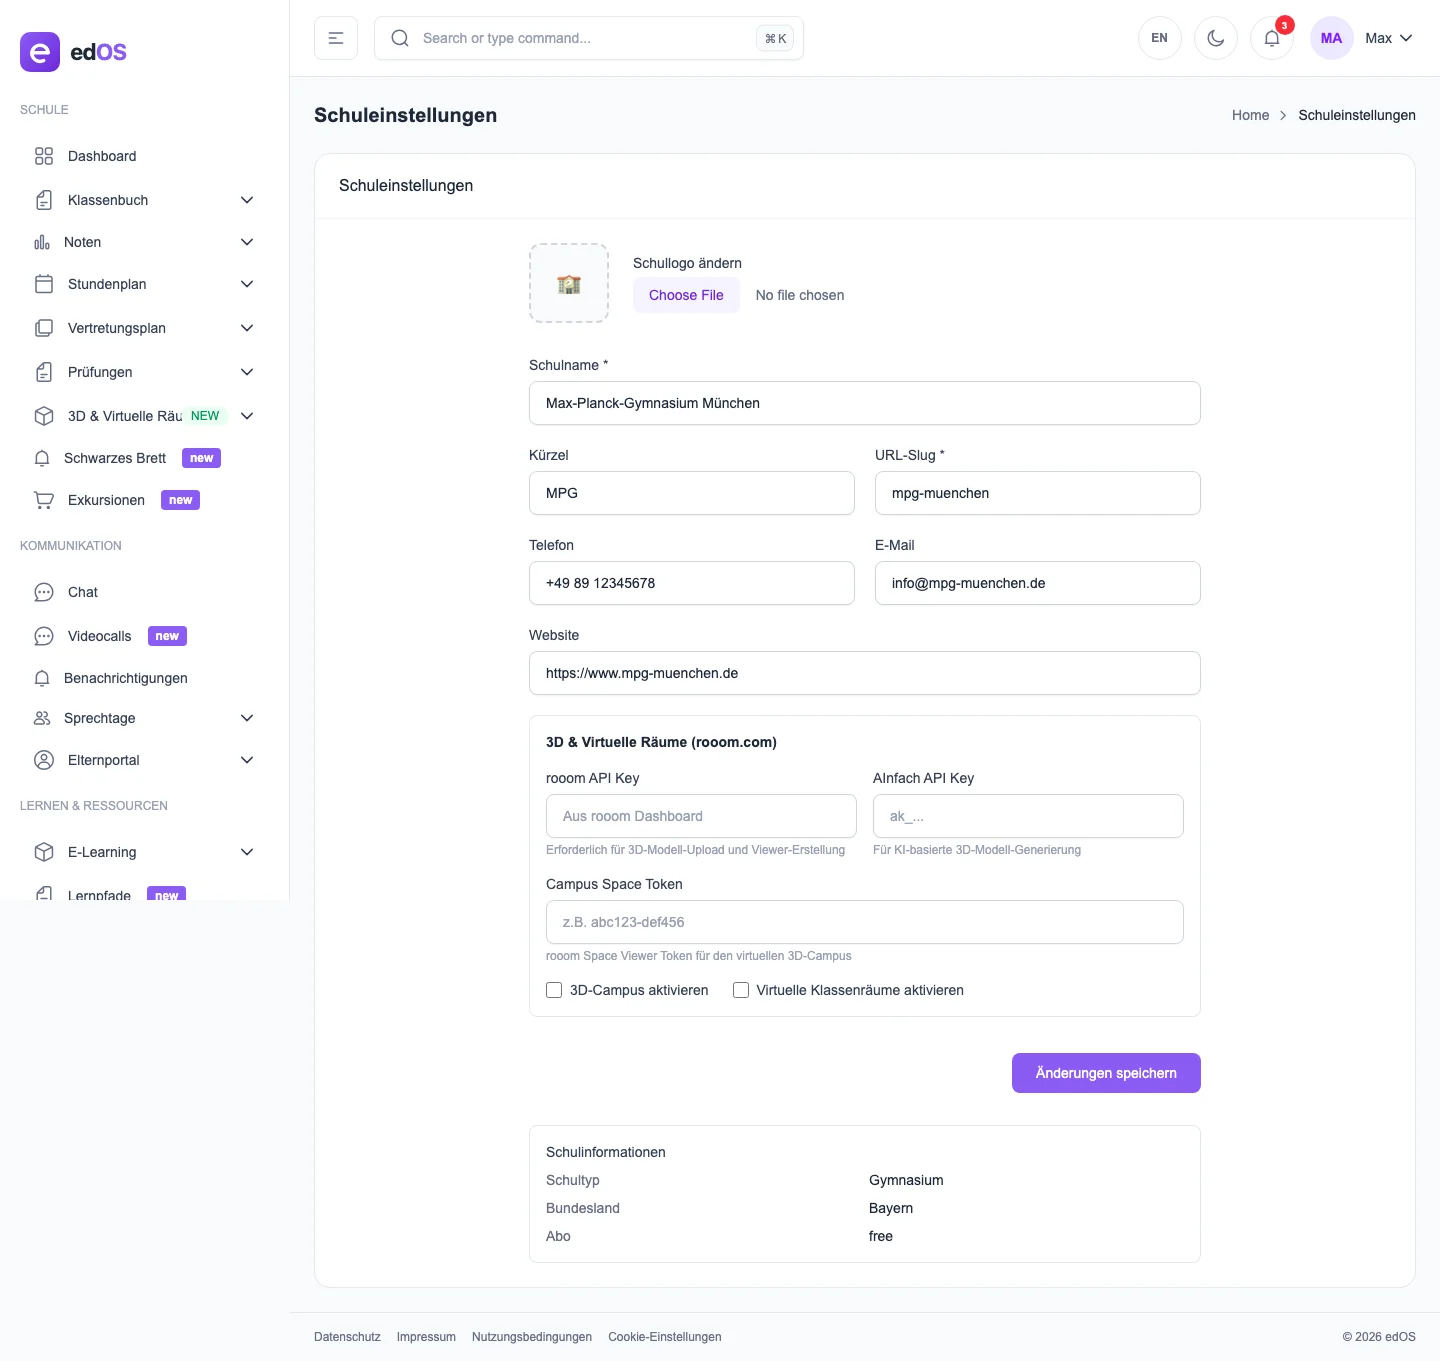1440x1361 pixels.
Task: Open Benachrichtigungen in the sidebar
Action: click(126, 678)
